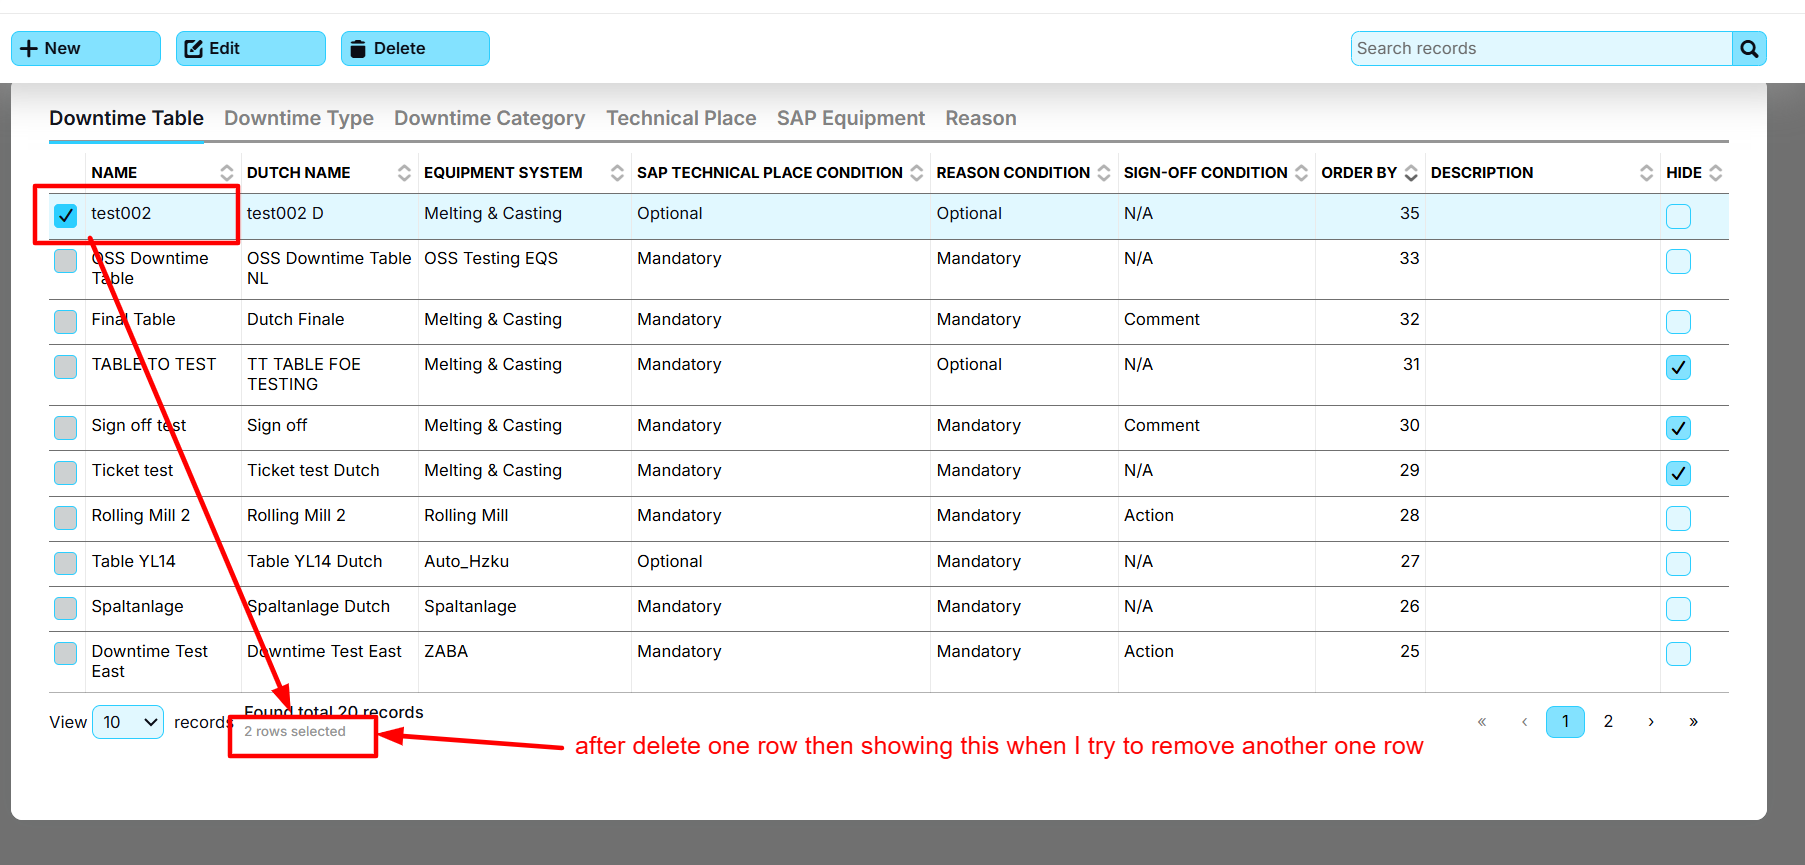The height and width of the screenshot is (865, 1805).
Task: Sort by the NAME column arrows
Action: [x=227, y=173]
